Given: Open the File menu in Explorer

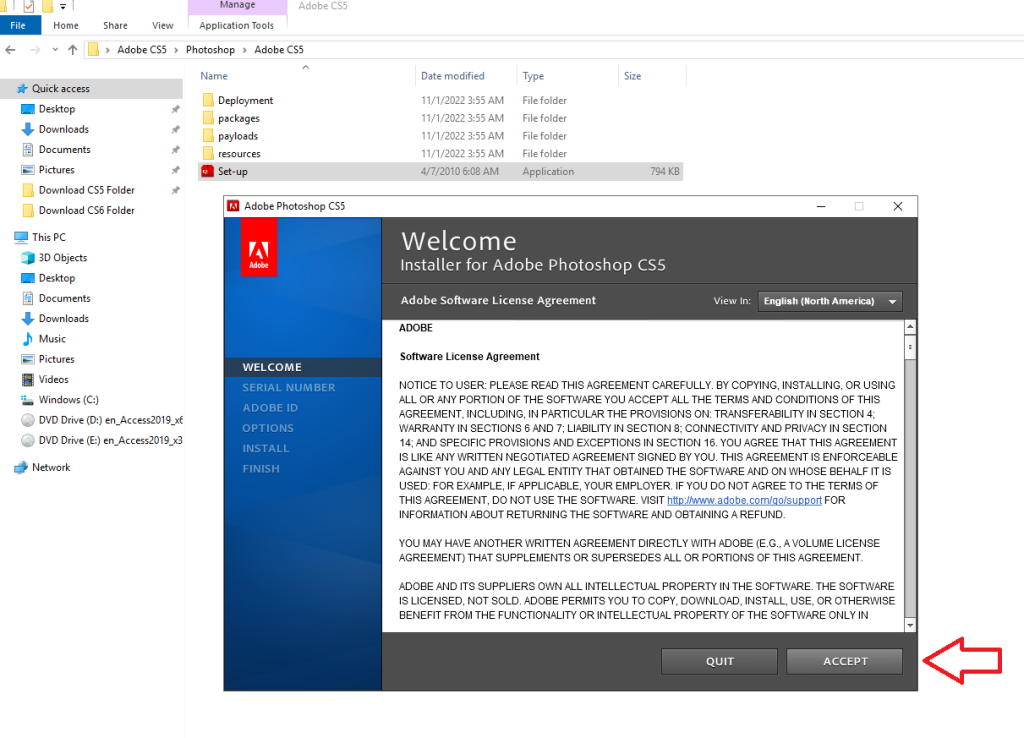Looking at the screenshot, I should pyautogui.click(x=18, y=25).
